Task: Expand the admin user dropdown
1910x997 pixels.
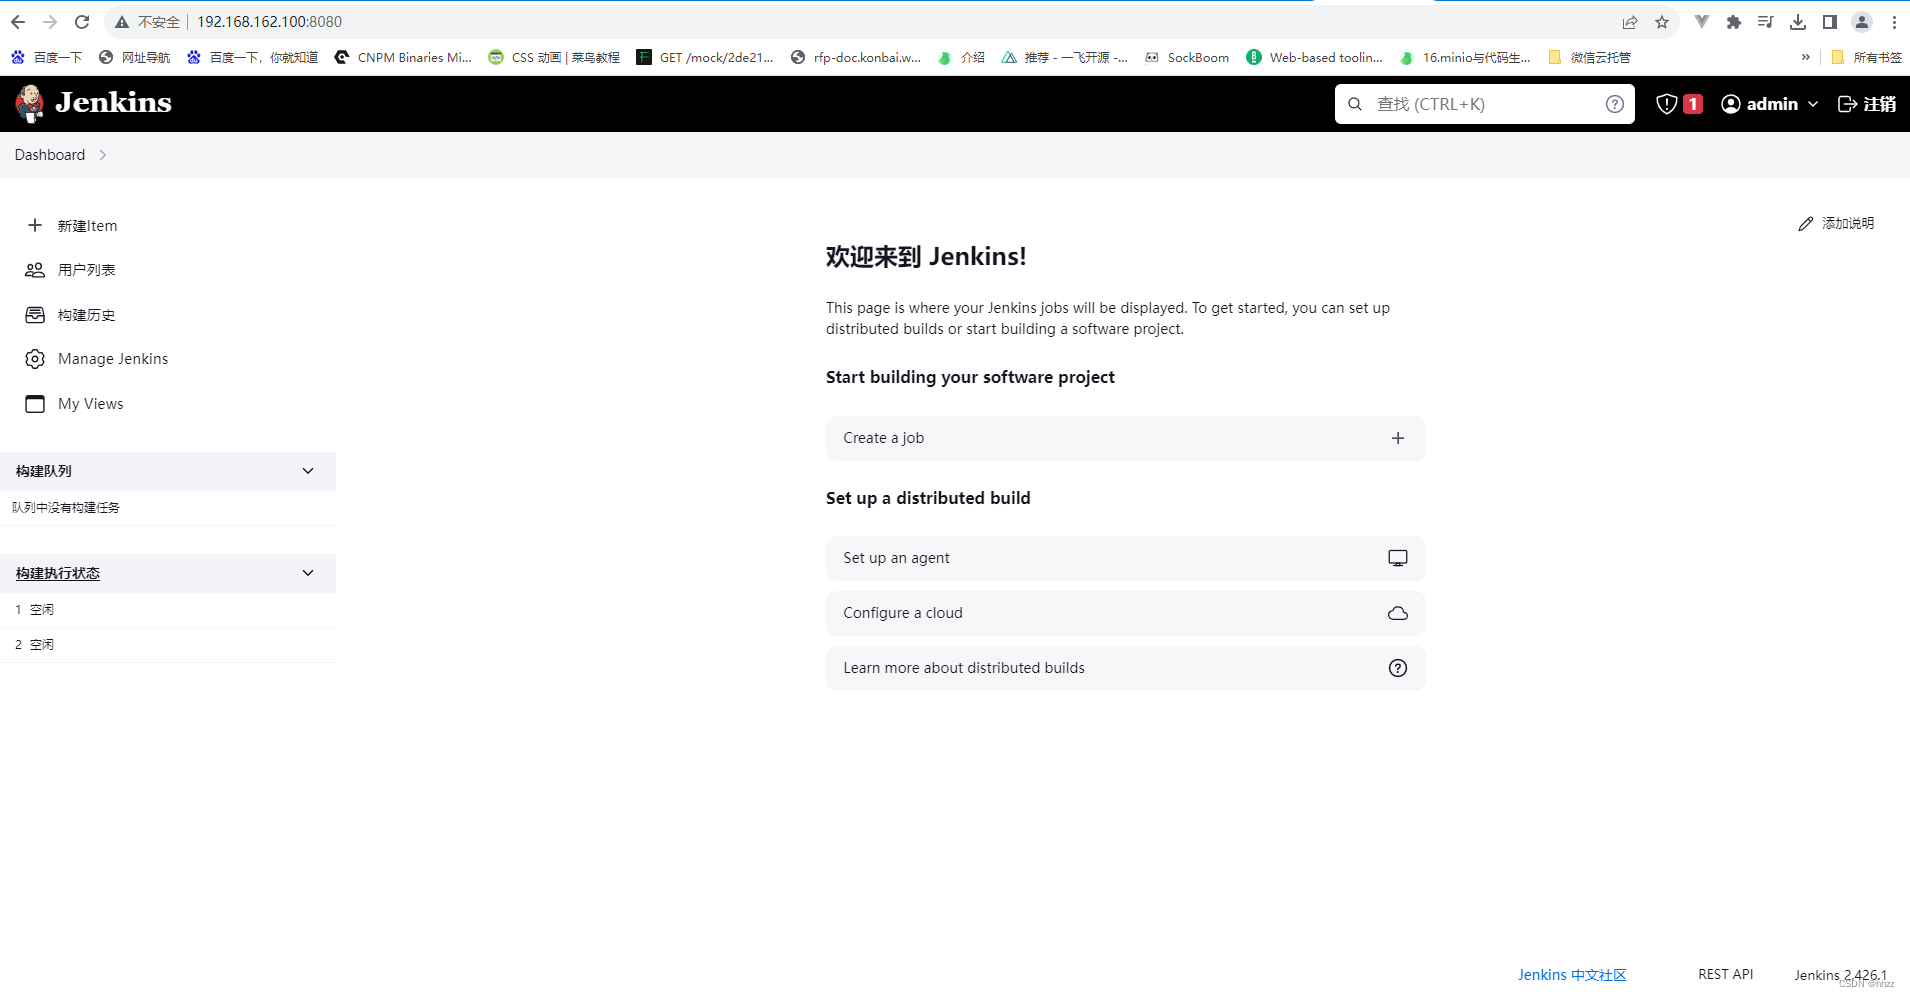Action: pos(1813,104)
